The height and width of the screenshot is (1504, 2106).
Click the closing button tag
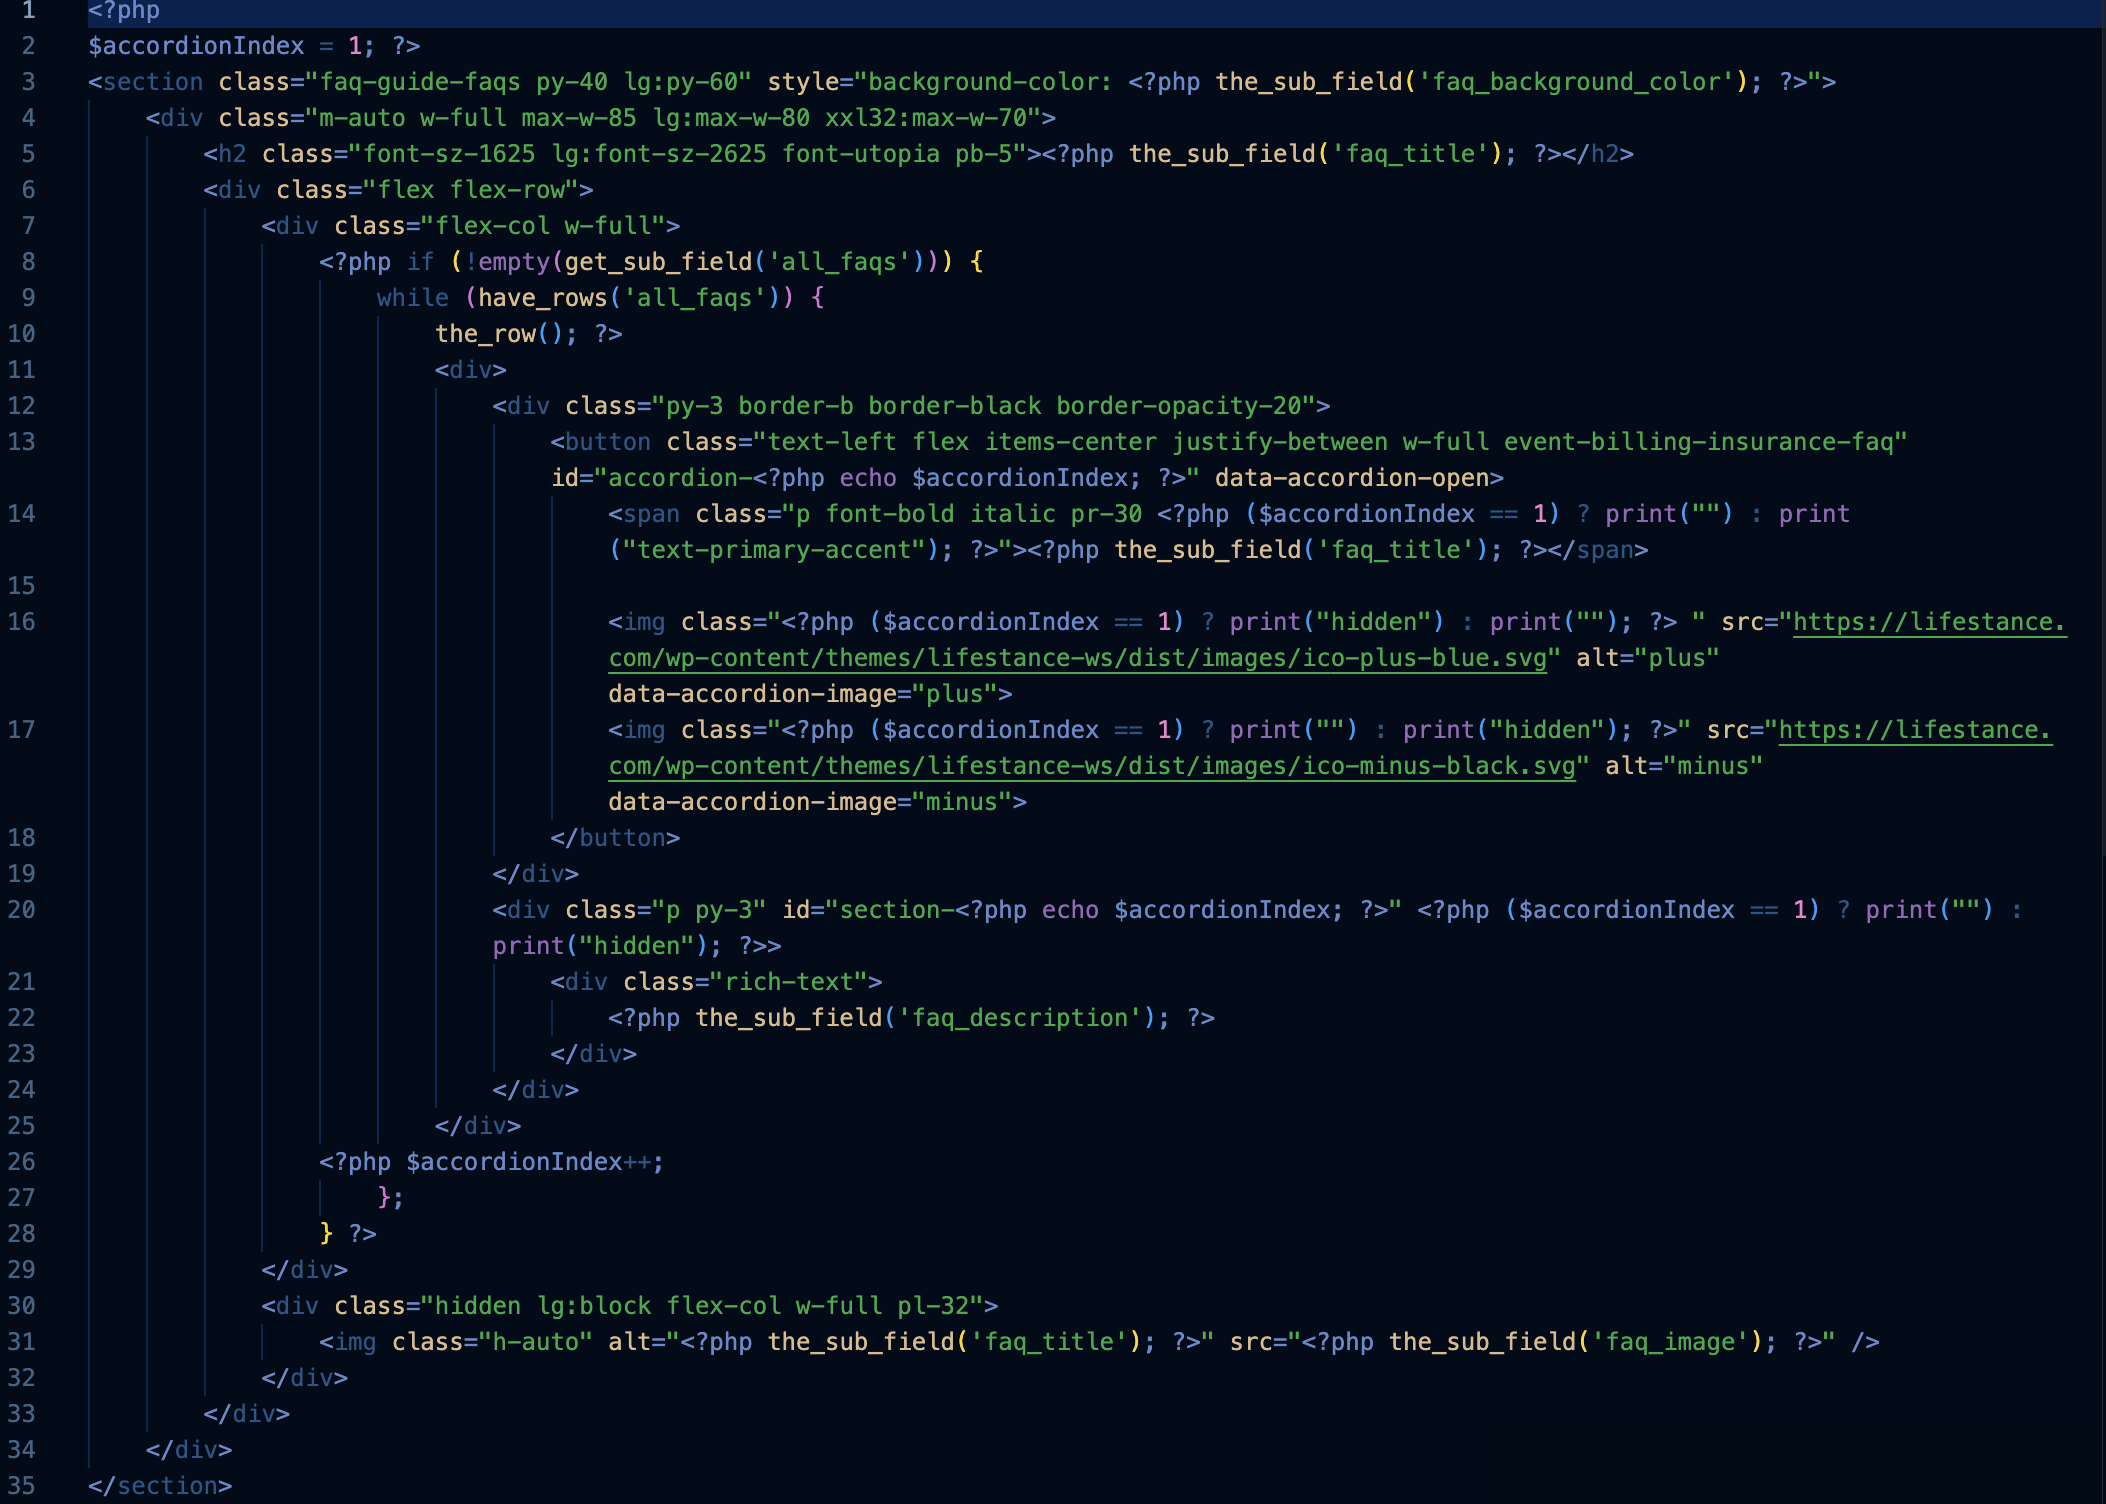[615, 838]
